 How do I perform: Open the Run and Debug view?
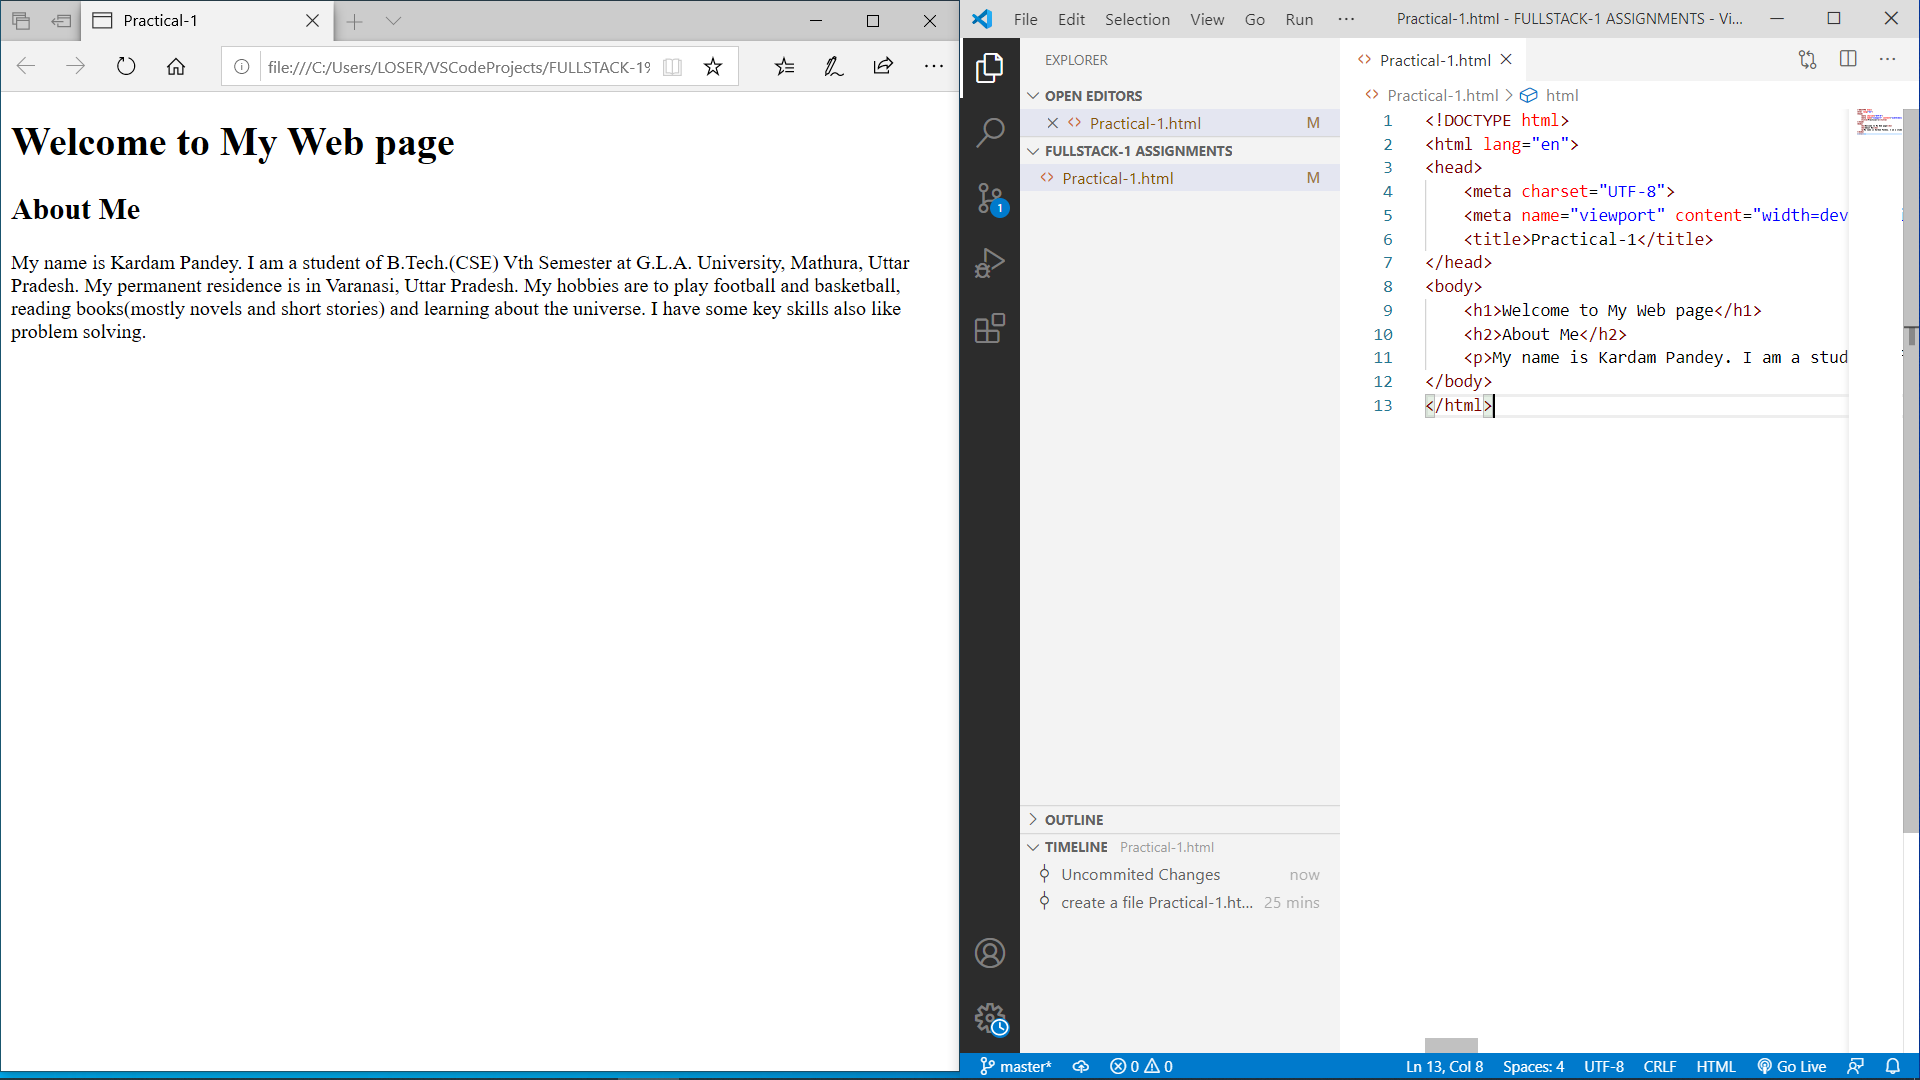click(x=990, y=263)
